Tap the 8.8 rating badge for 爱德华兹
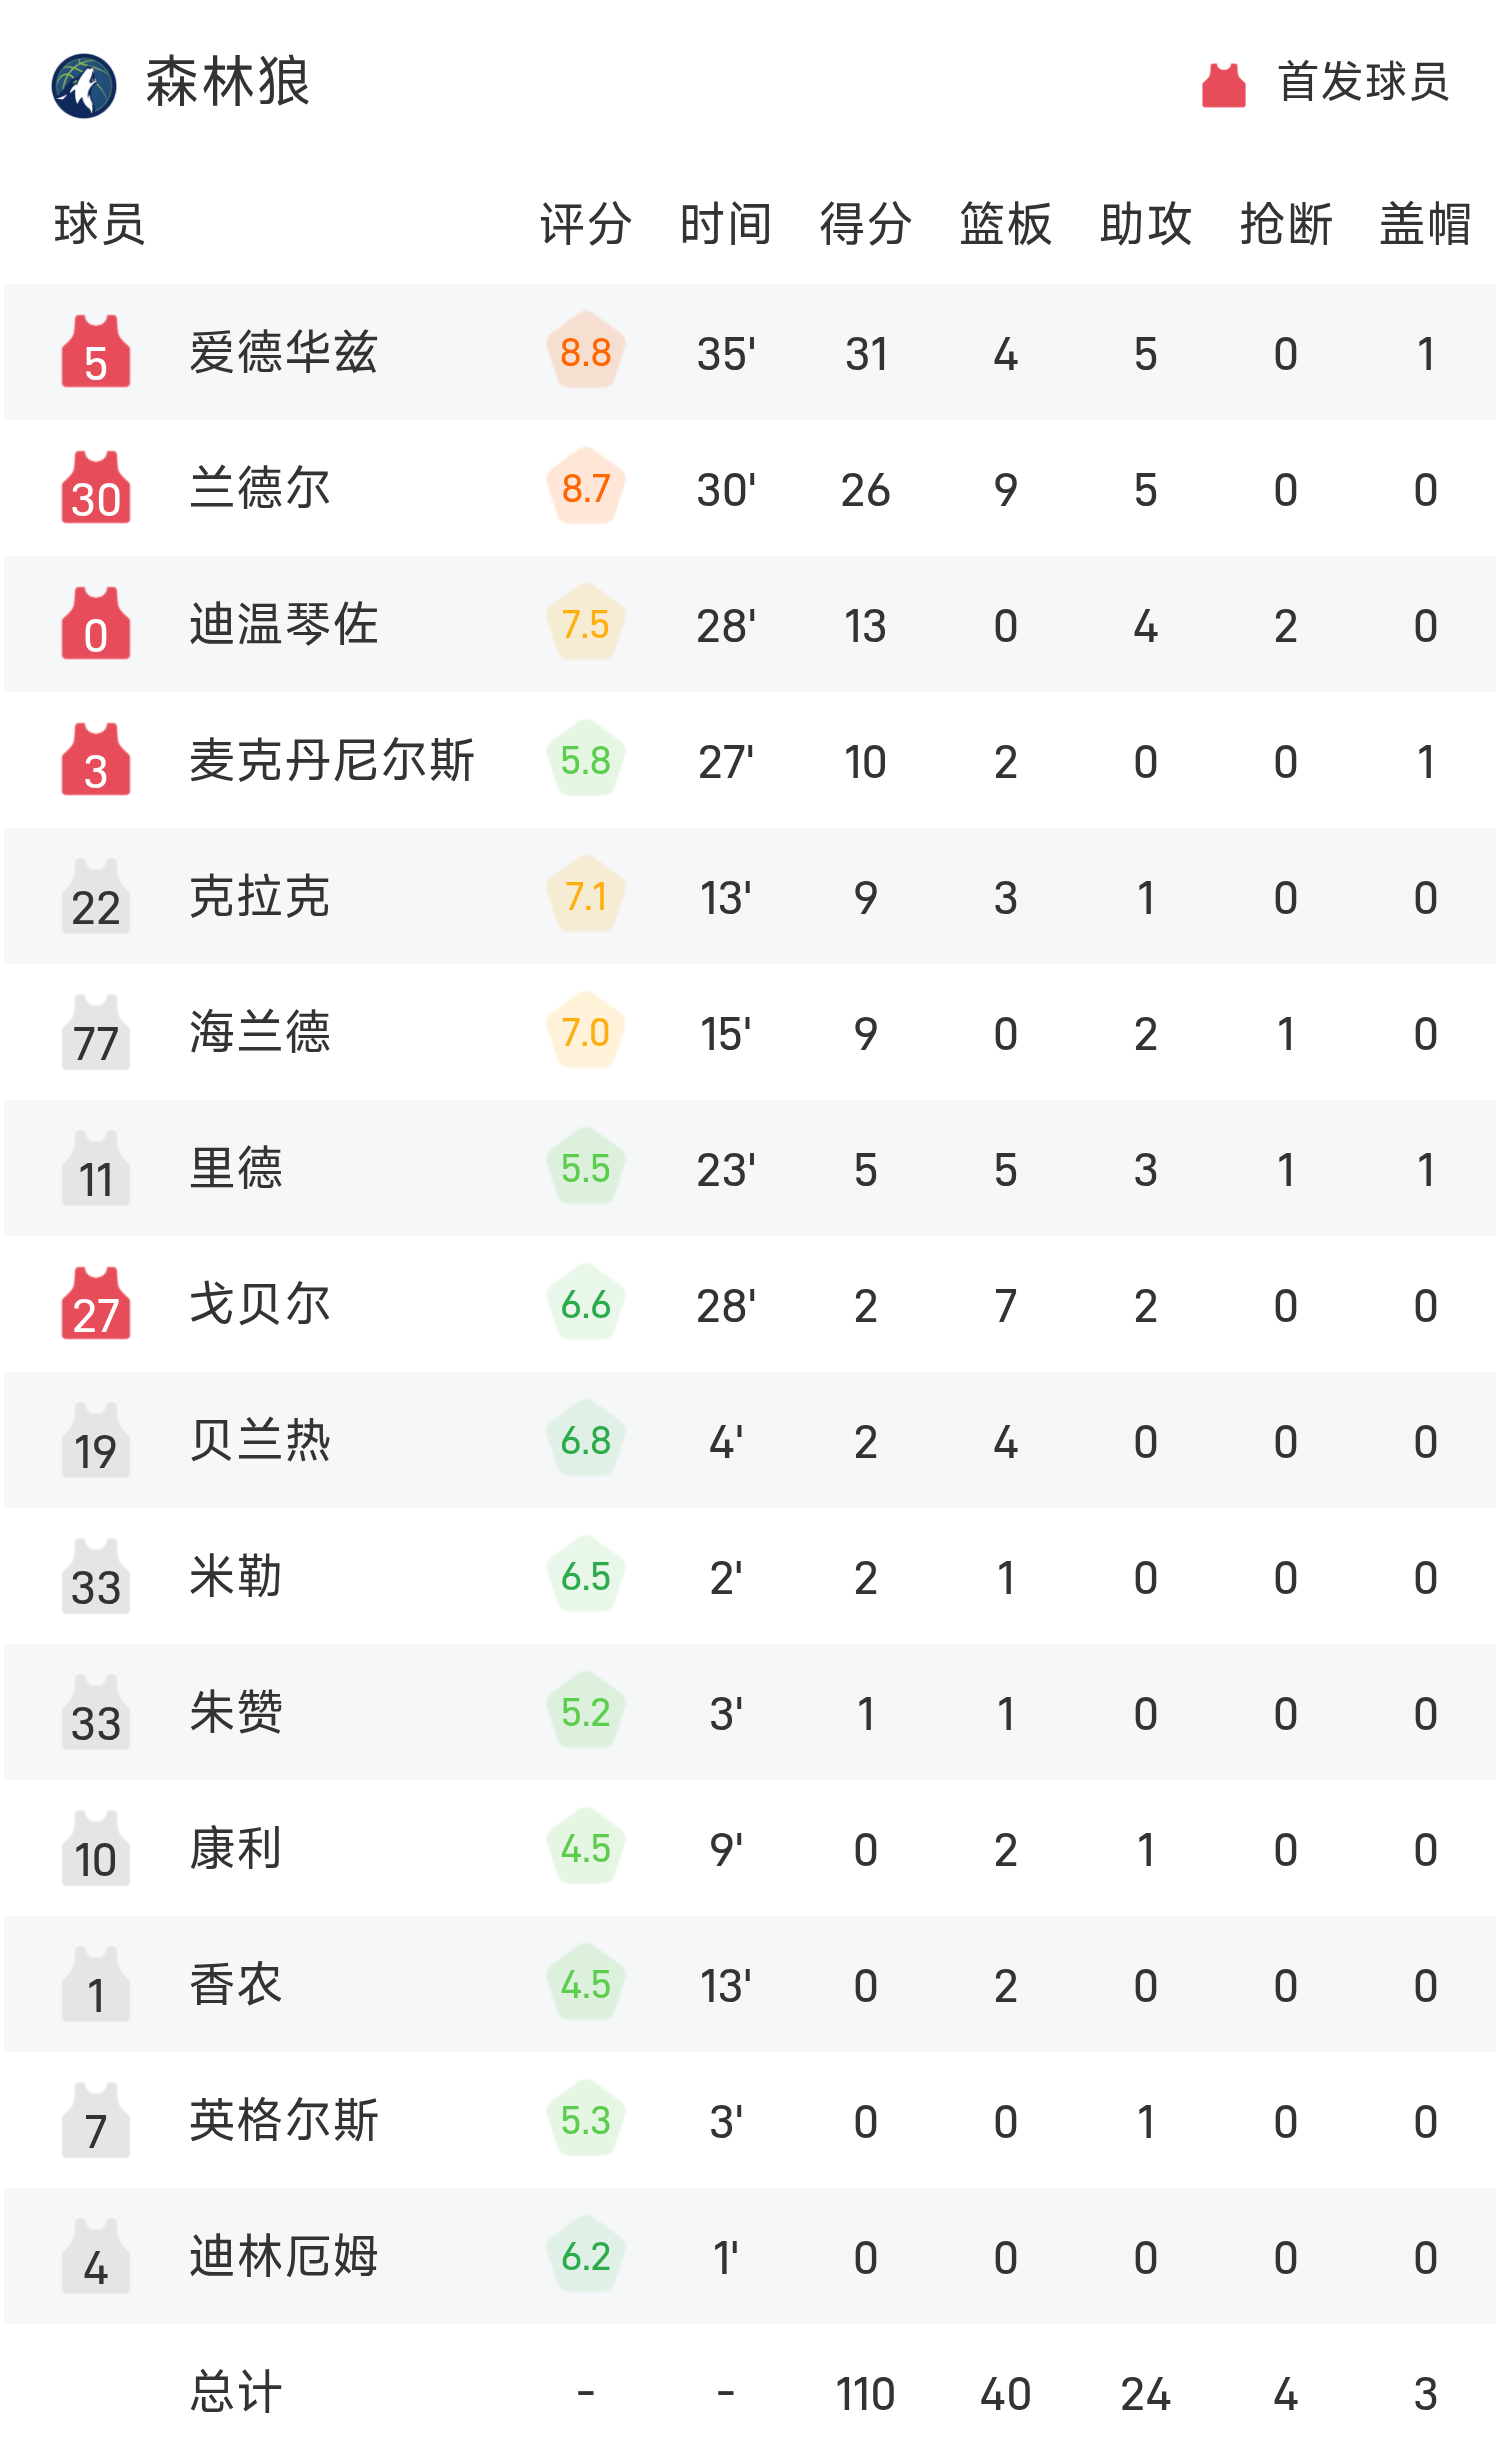1500x2464 pixels. tap(586, 352)
